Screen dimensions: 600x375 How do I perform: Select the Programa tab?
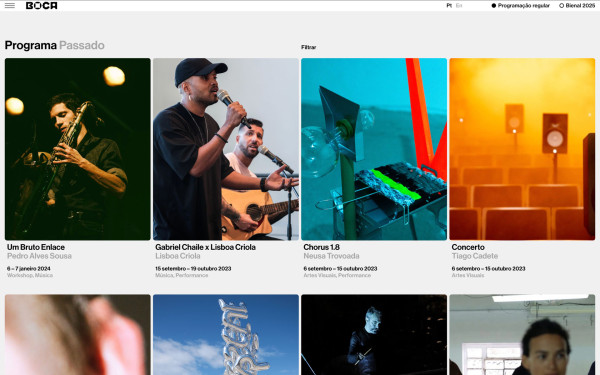[x=31, y=45]
